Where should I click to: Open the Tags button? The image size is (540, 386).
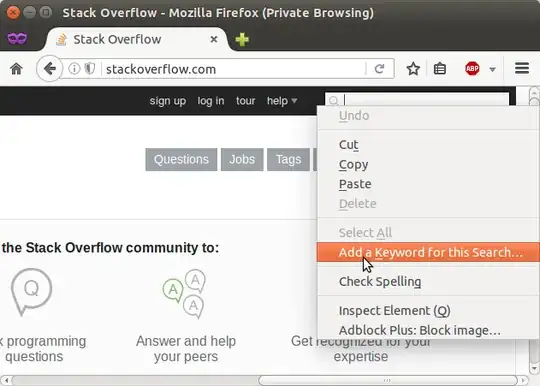click(288, 159)
